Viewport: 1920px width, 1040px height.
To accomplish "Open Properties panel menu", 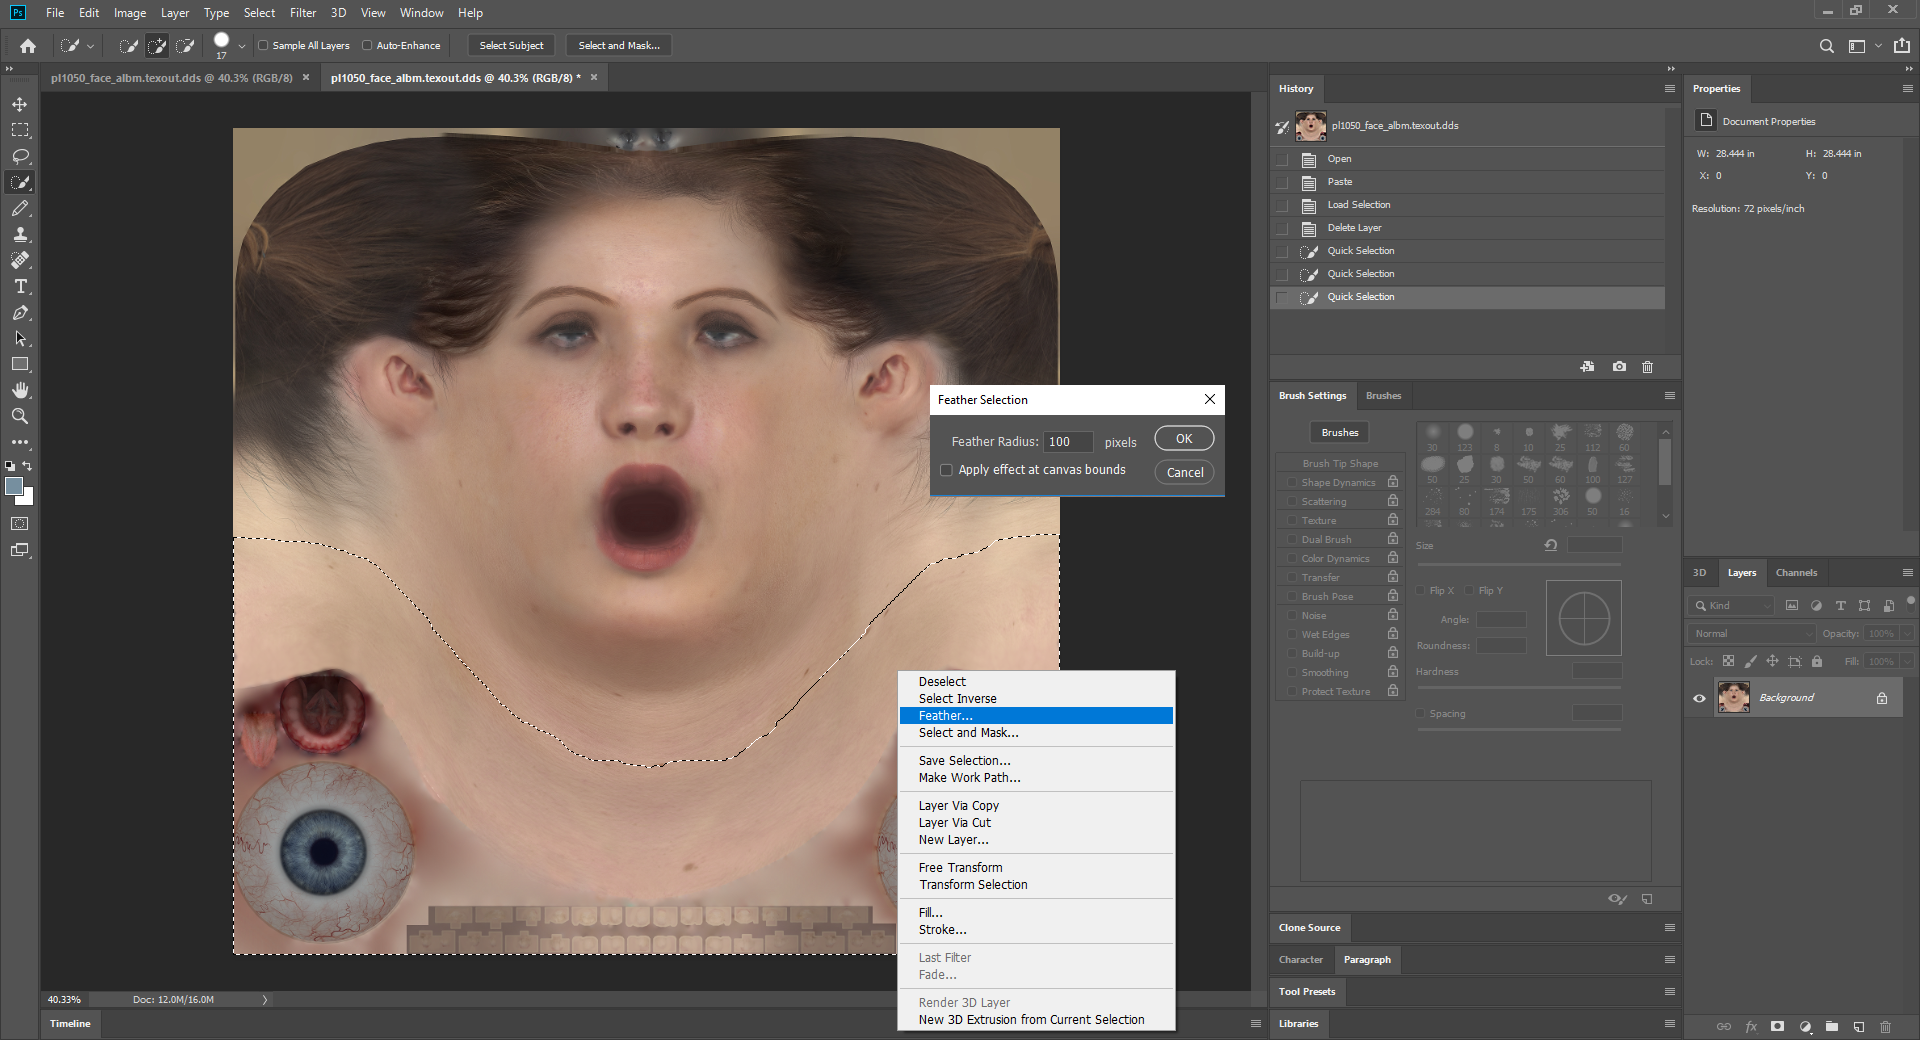I will click(1907, 88).
